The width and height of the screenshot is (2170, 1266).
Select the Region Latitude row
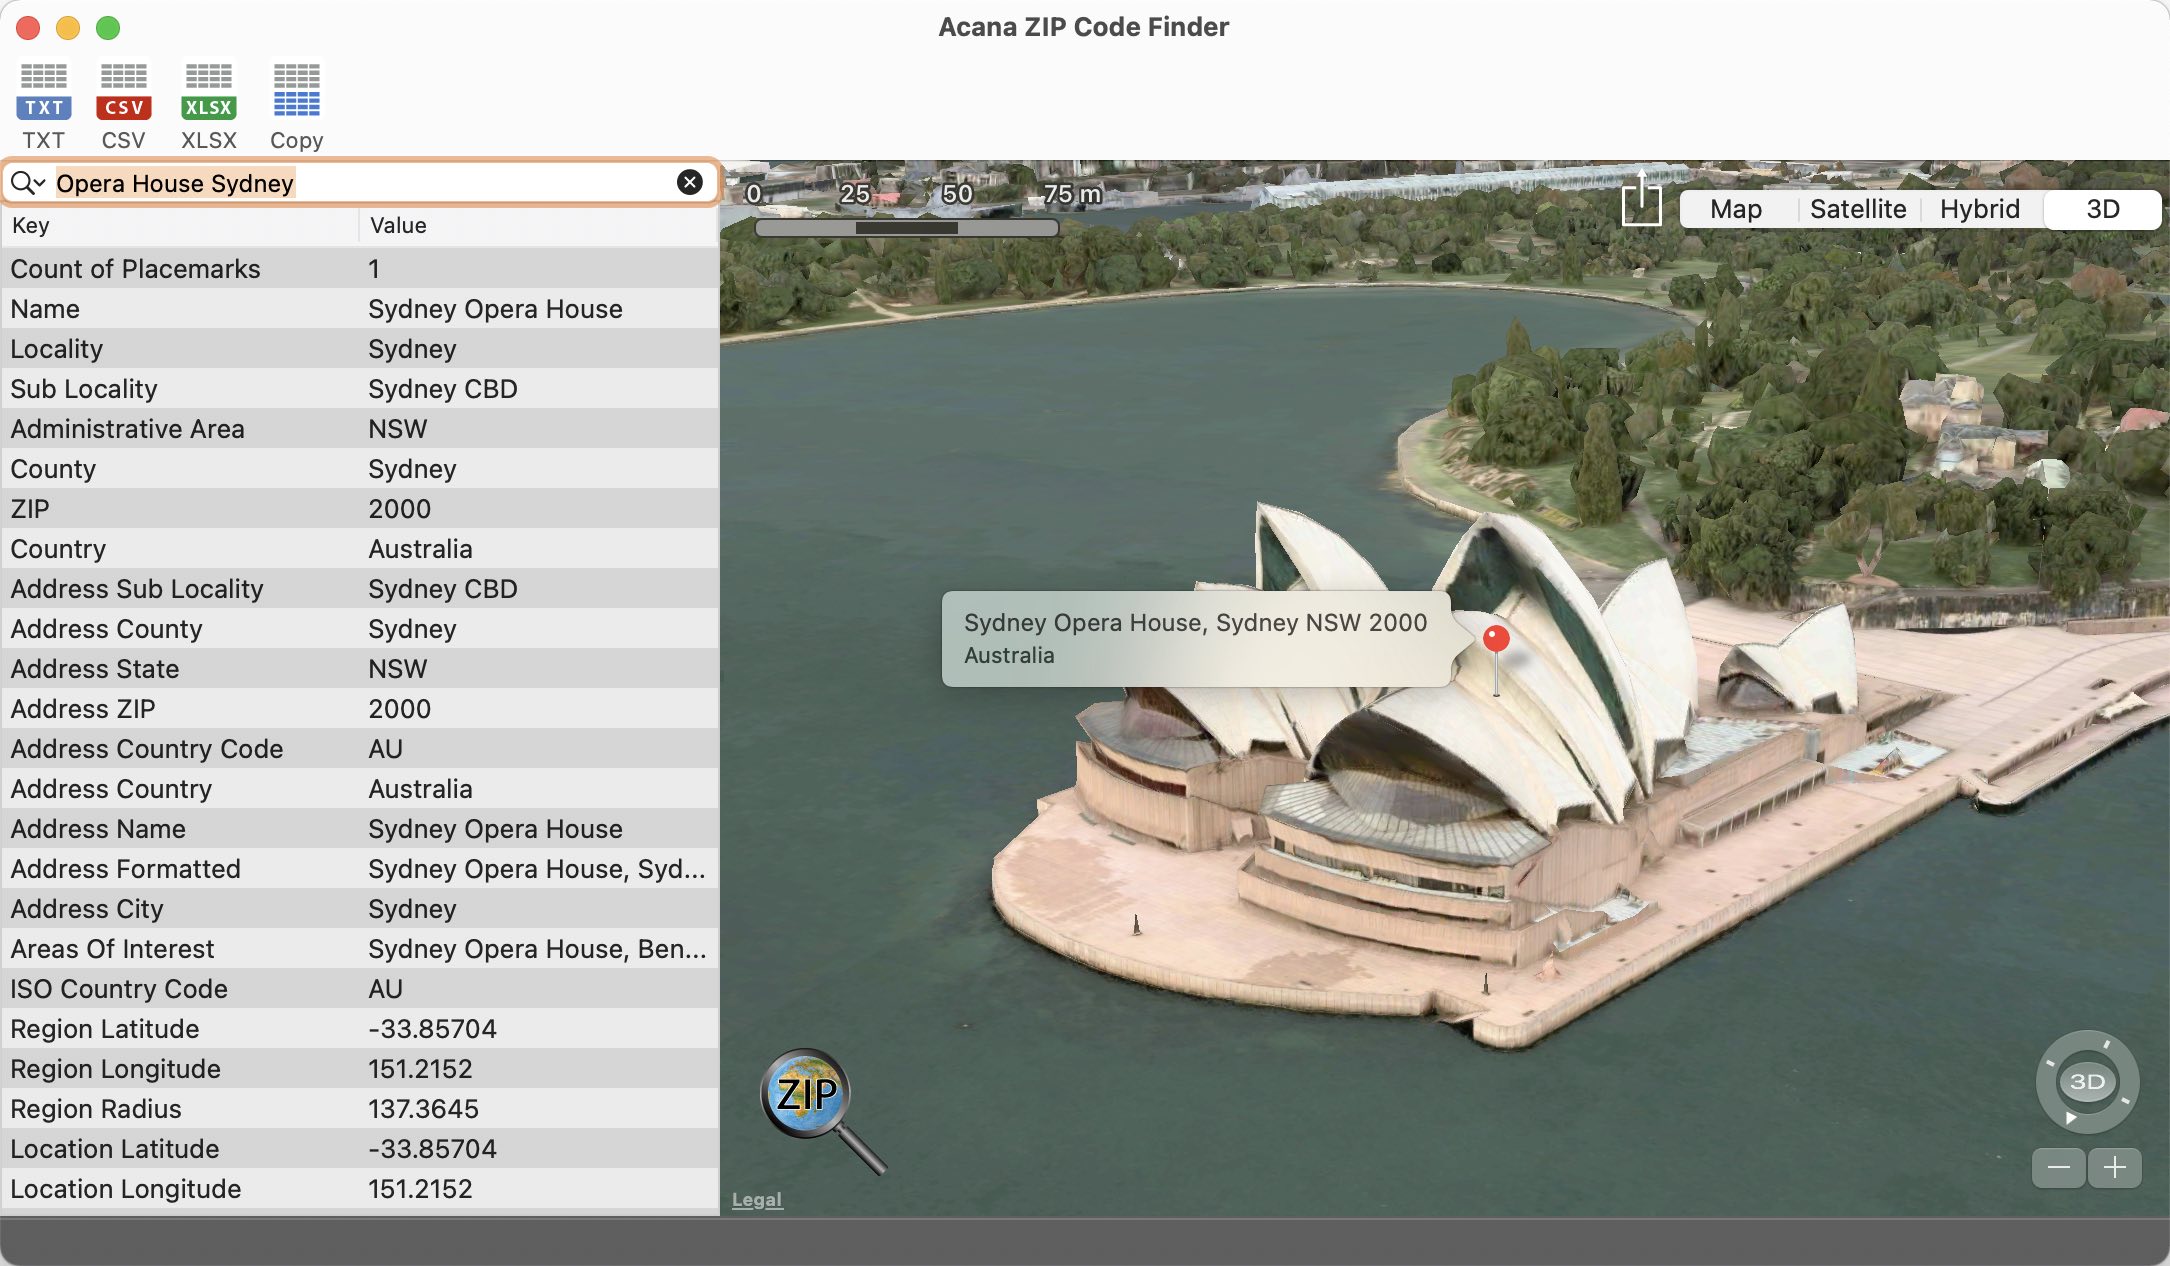[x=360, y=1029]
